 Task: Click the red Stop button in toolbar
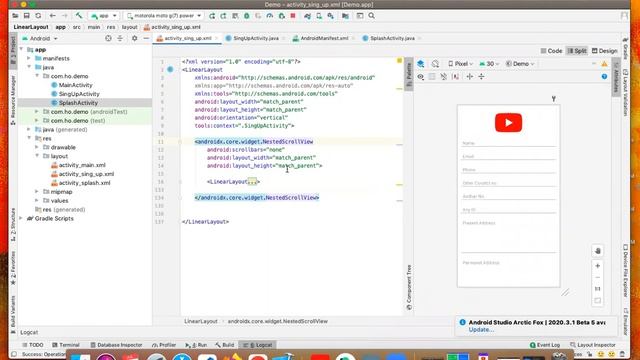pos(293,16)
